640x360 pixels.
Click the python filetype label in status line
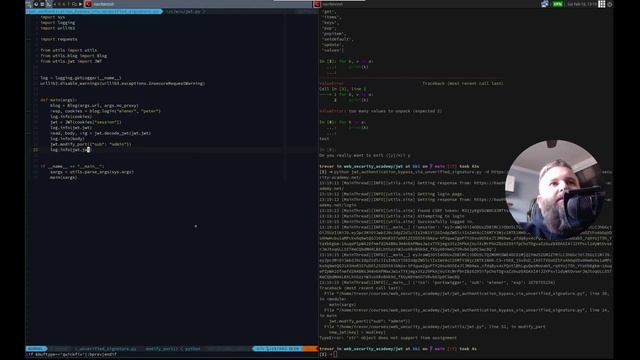tap(192, 349)
